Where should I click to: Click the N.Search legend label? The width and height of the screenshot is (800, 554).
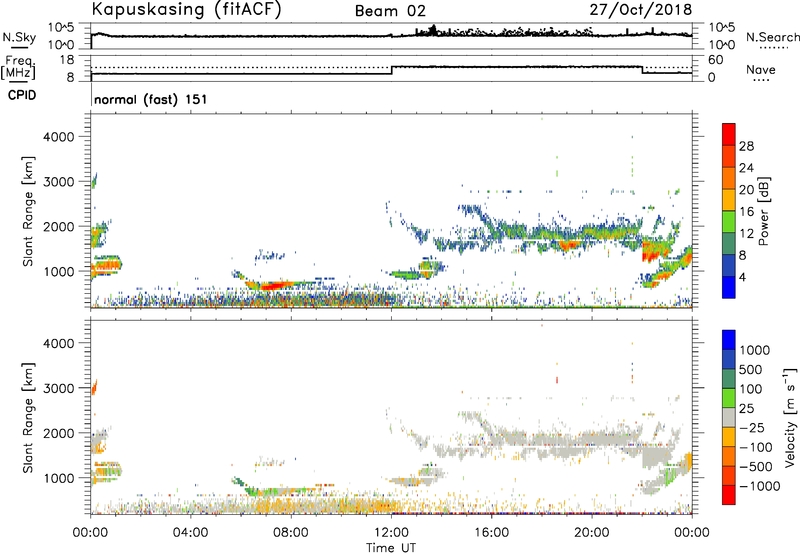pos(772,37)
